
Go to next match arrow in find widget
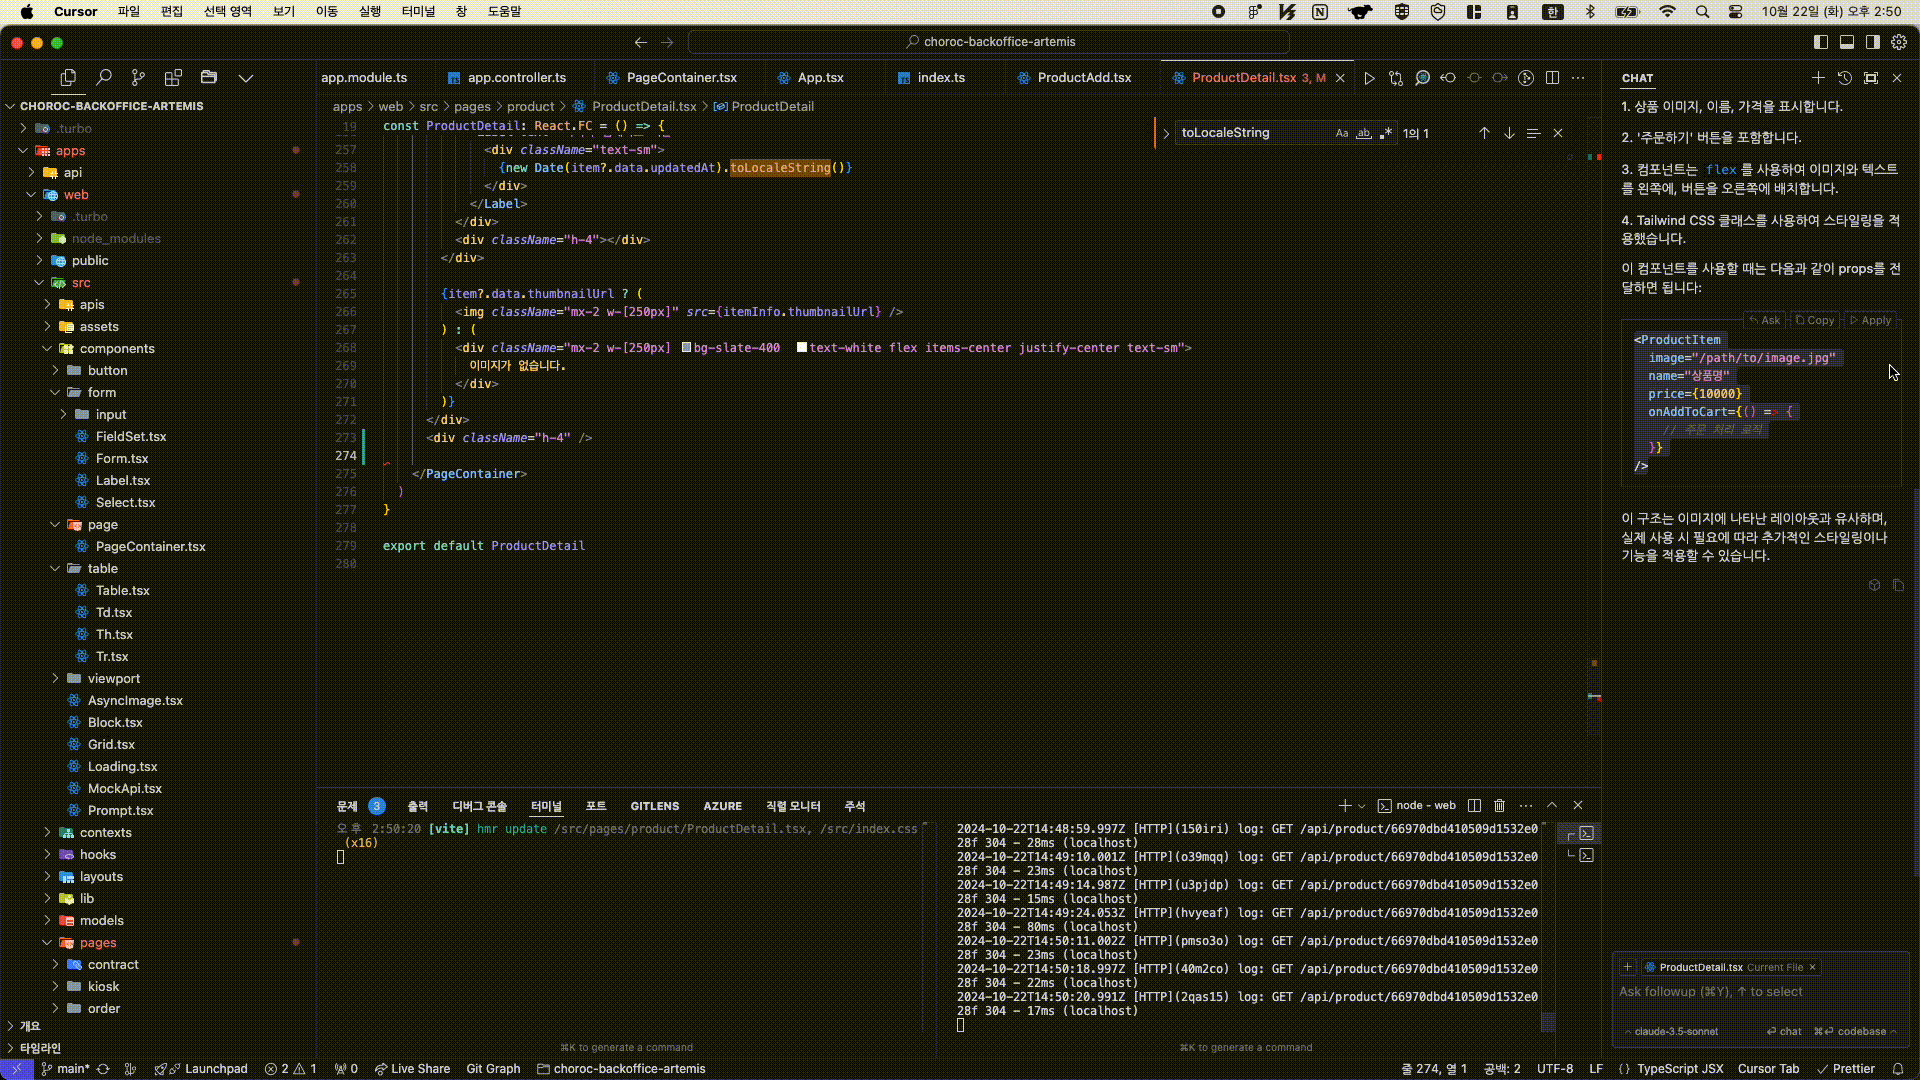coord(1509,133)
